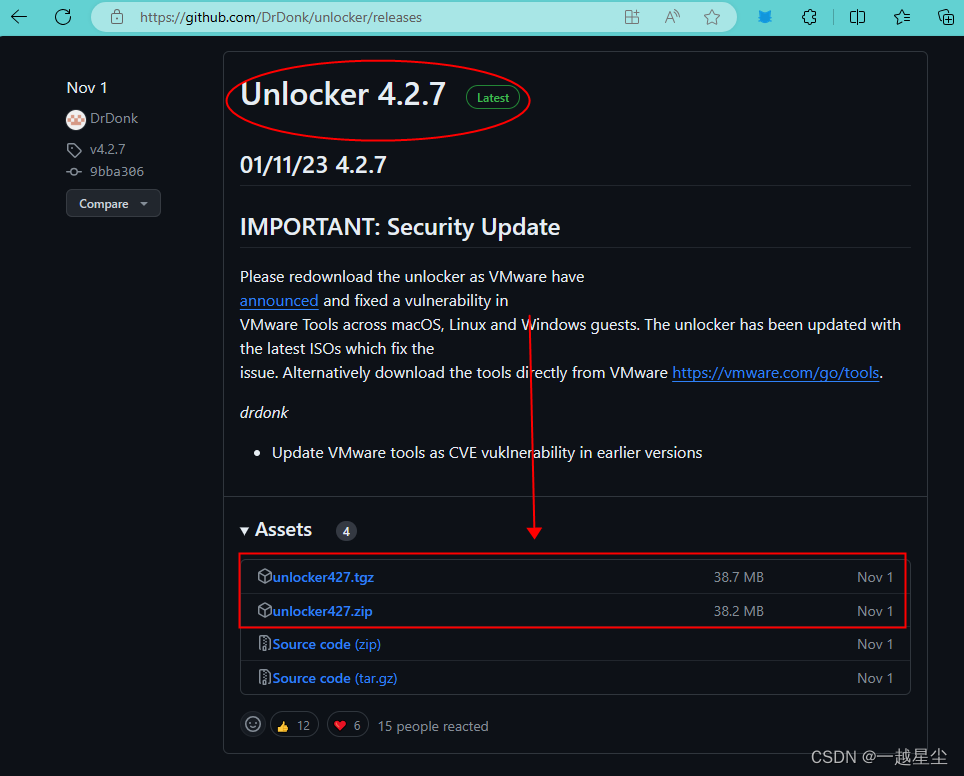Click the tag icon beside v4.2.7

pos(74,149)
